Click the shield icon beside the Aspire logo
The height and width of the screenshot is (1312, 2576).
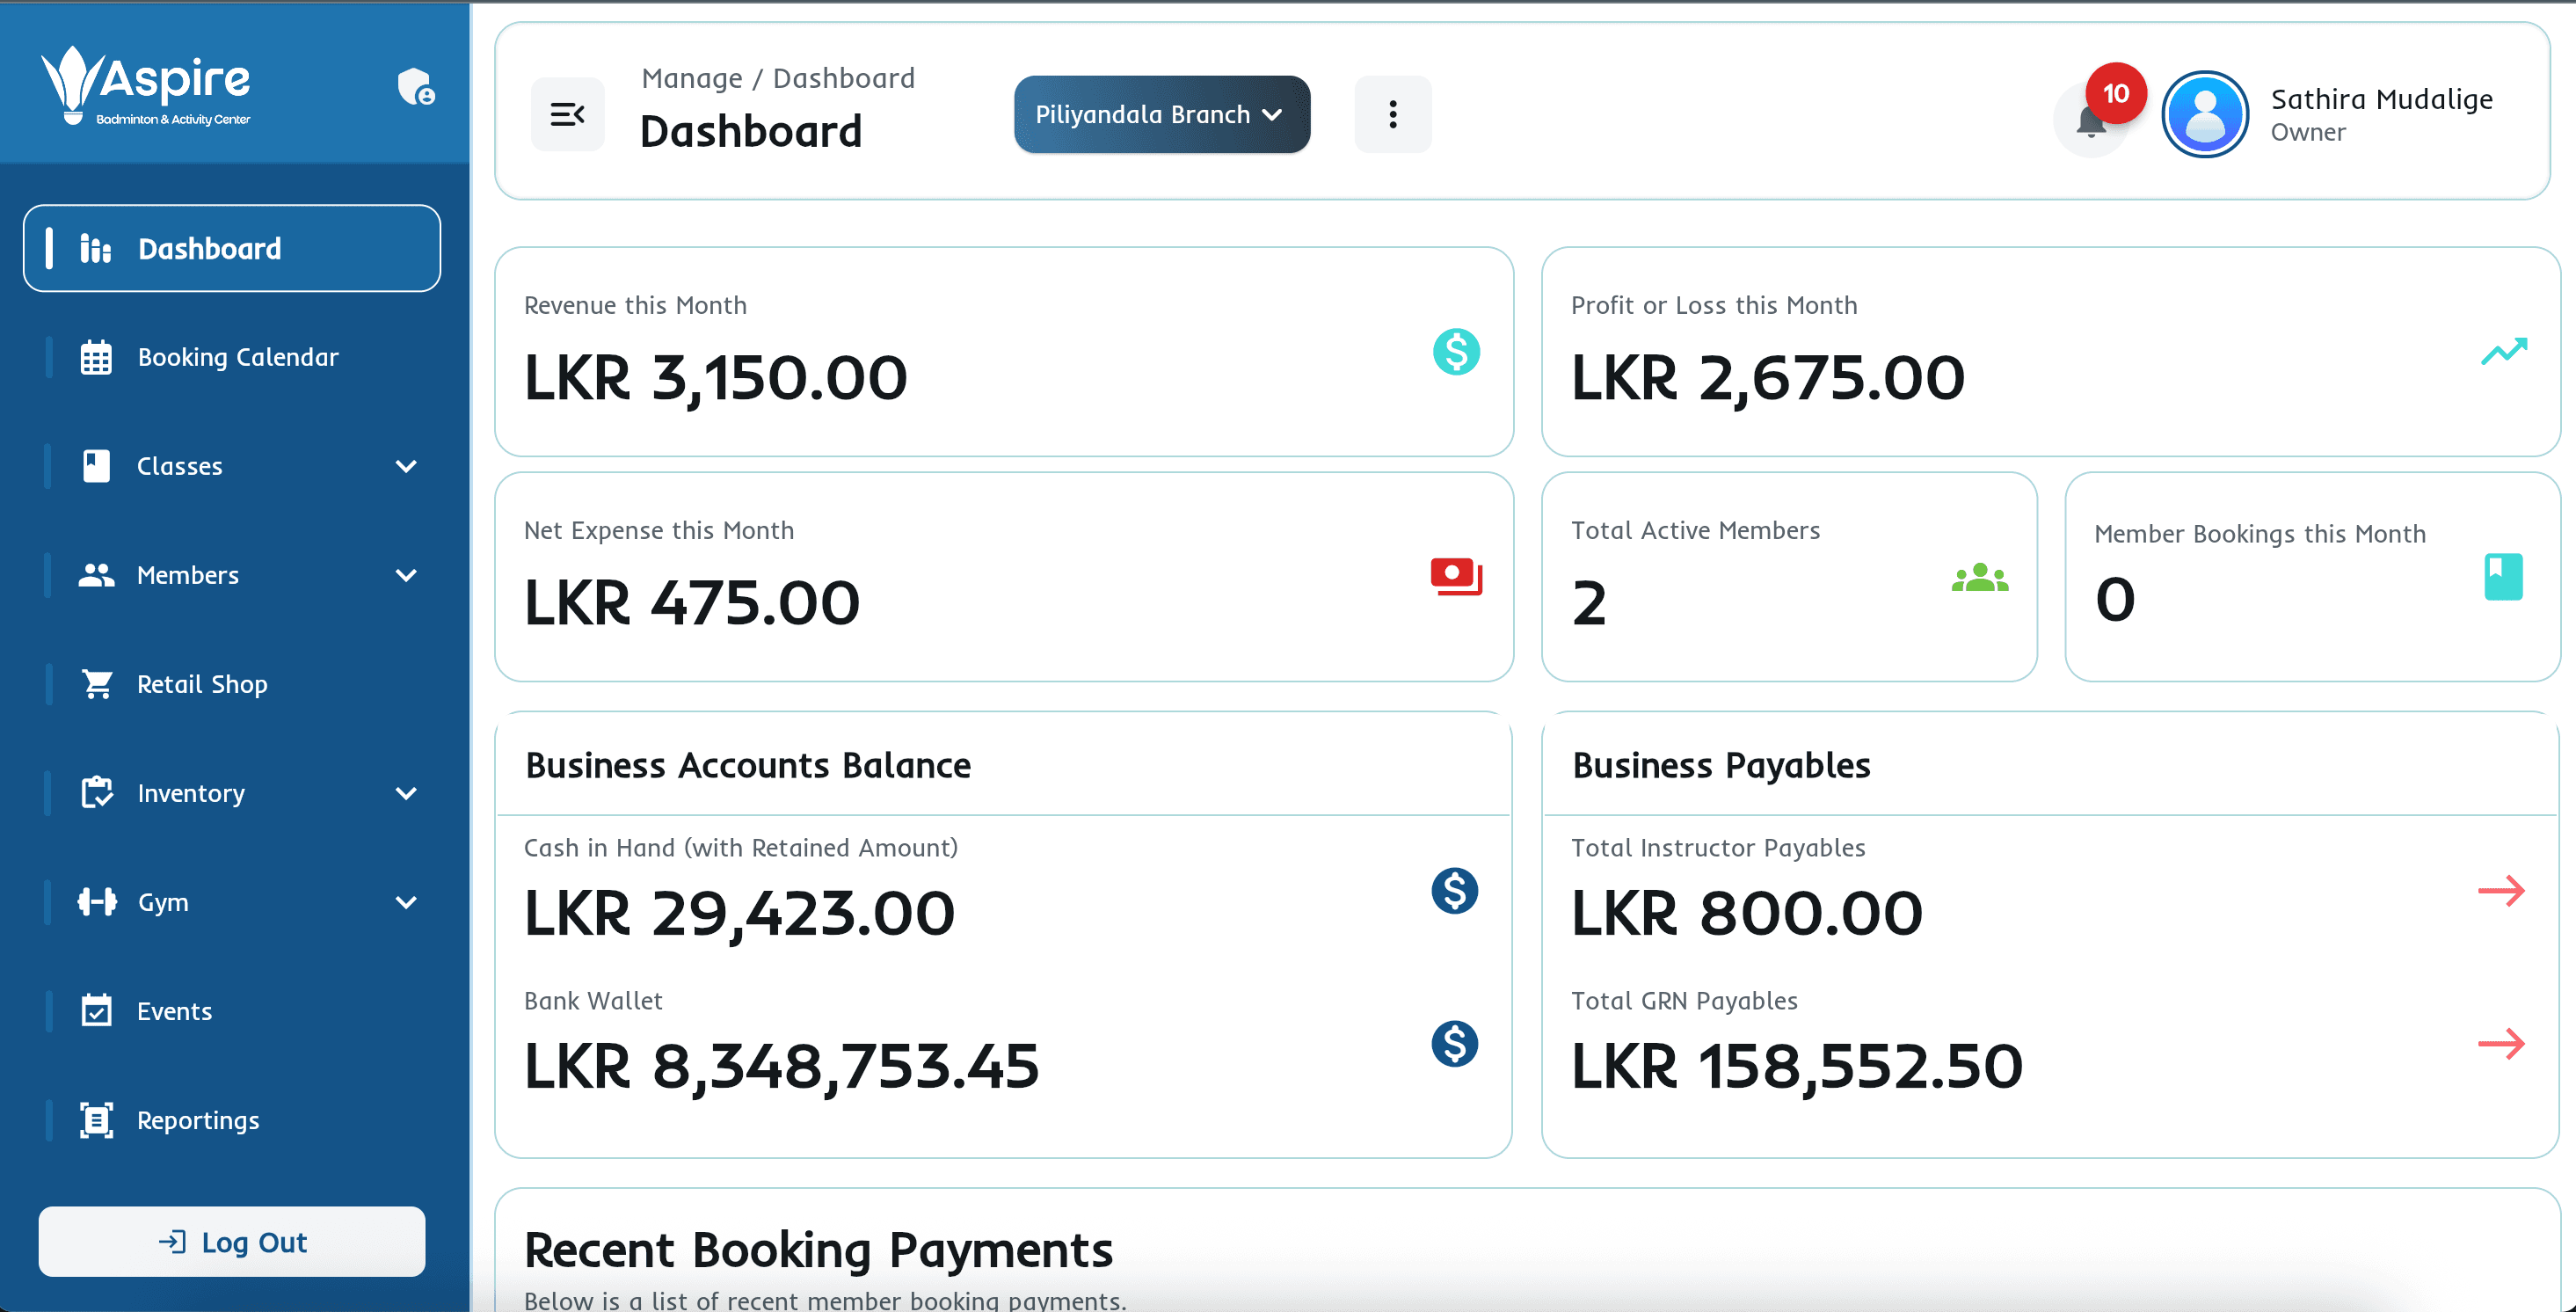415,87
